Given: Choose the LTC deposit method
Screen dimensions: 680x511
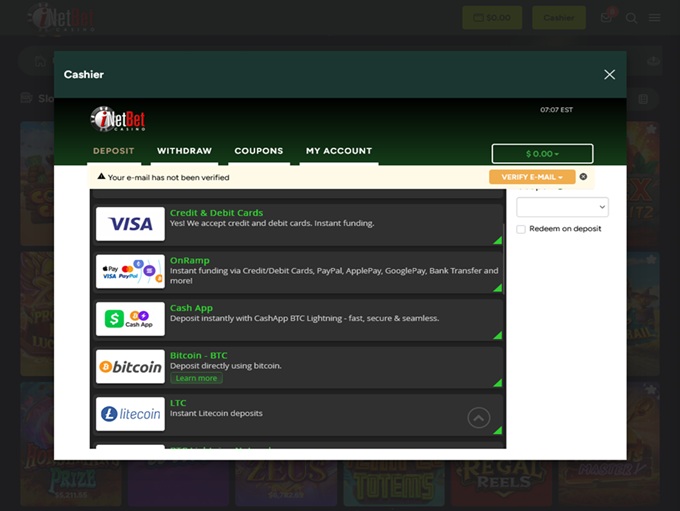Looking at the screenshot, I should click(x=297, y=415).
